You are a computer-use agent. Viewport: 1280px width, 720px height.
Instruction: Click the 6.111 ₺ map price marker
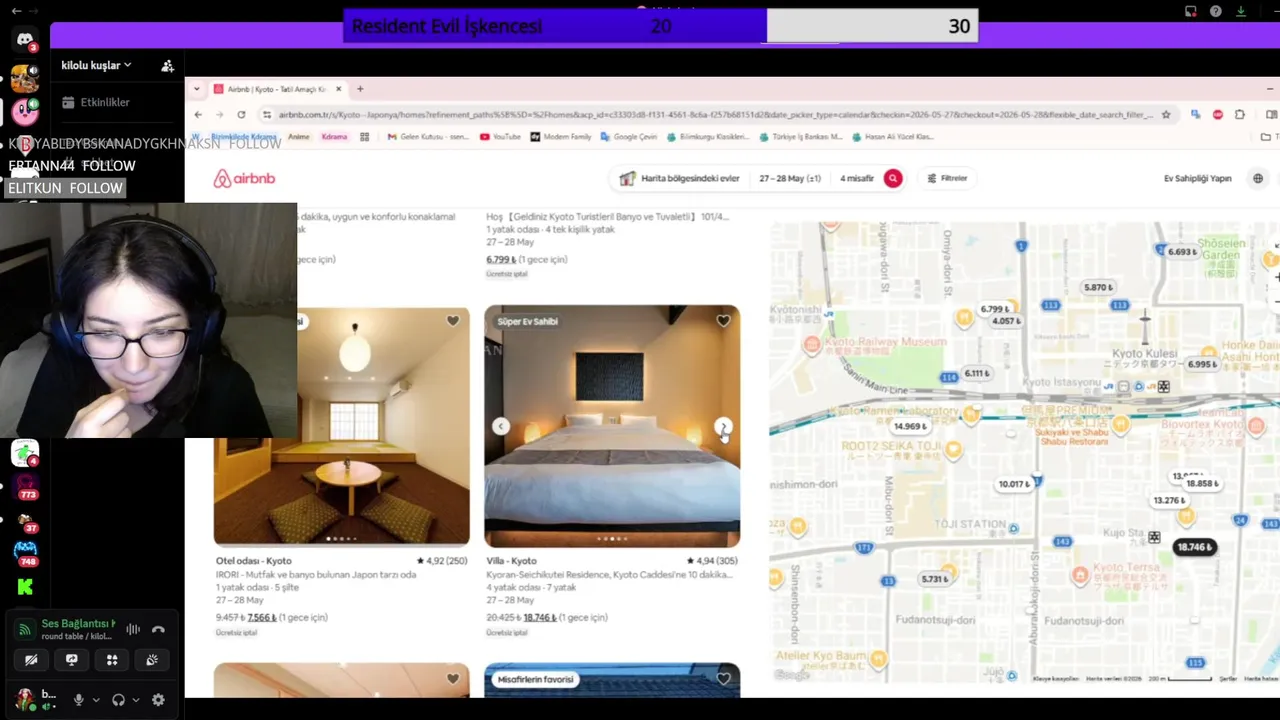click(x=976, y=374)
